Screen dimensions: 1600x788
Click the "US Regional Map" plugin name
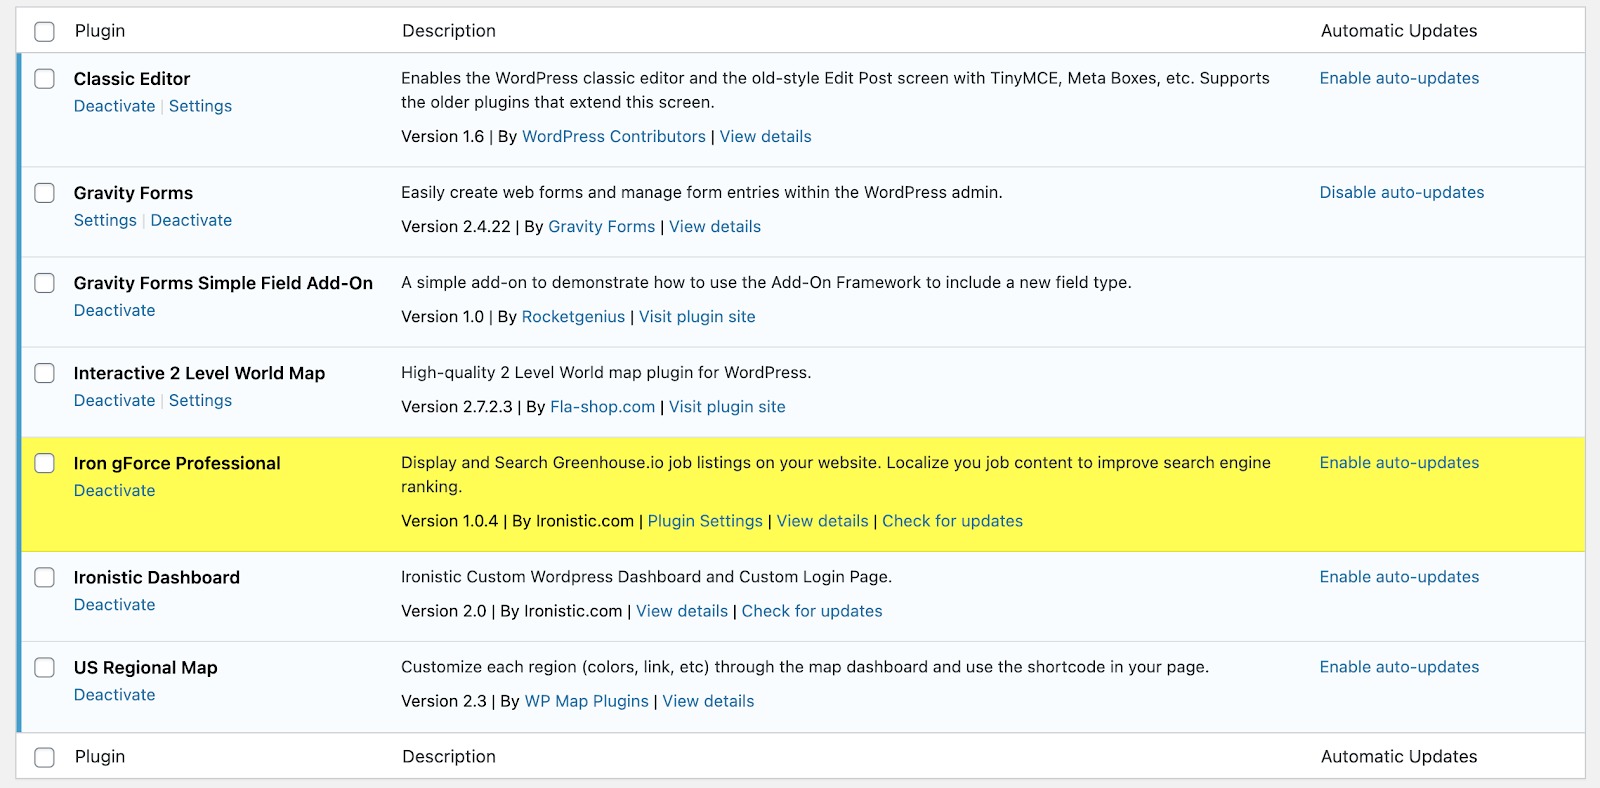coord(146,667)
